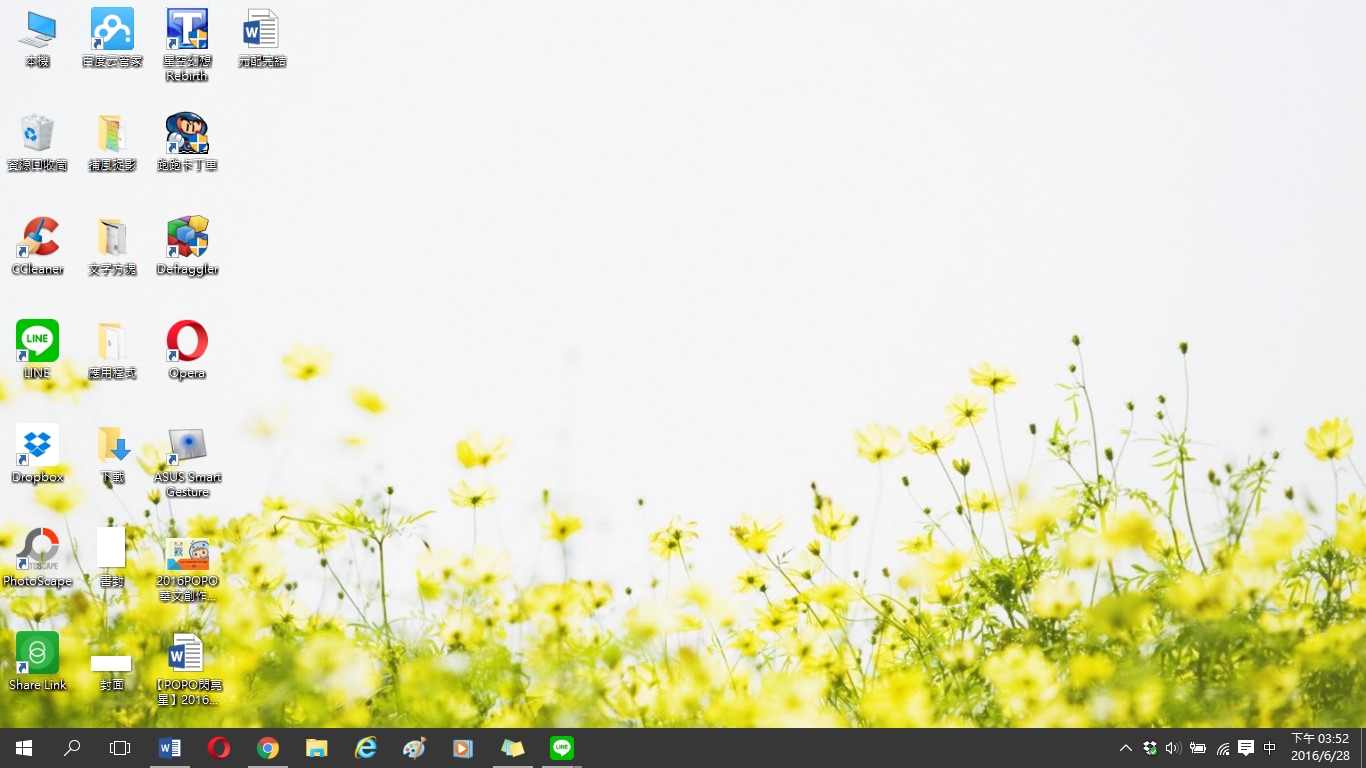The image size is (1366, 768).
Task: Open the 元配完結 Word document
Action: [262, 38]
